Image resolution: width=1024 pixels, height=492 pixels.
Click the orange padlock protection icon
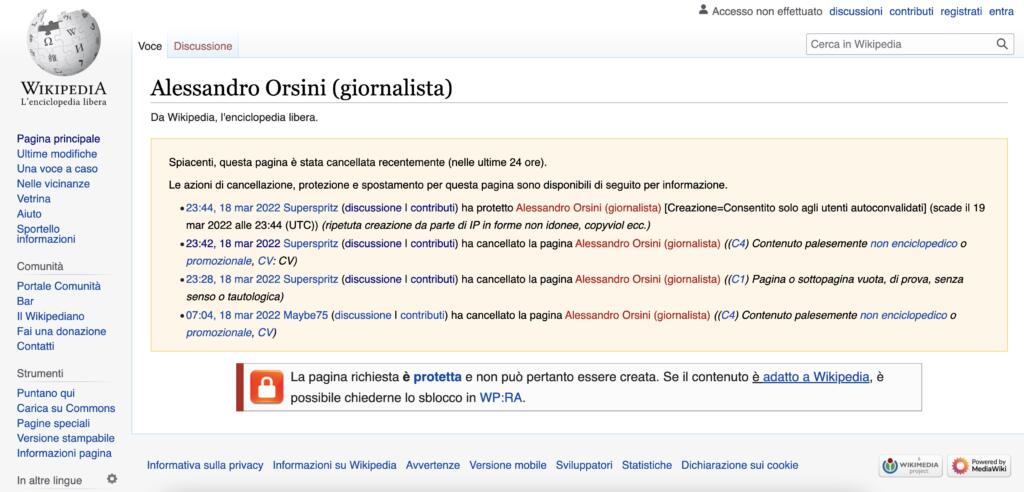pyautogui.click(x=265, y=387)
